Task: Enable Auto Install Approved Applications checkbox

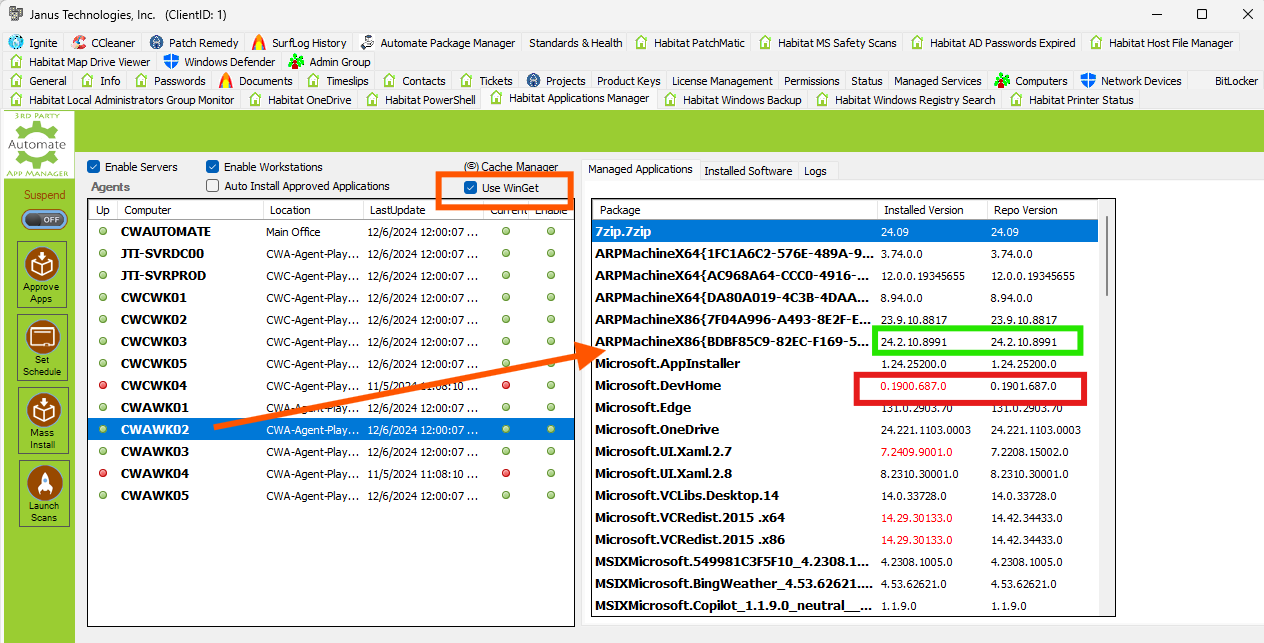Action: (x=212, y=186)
